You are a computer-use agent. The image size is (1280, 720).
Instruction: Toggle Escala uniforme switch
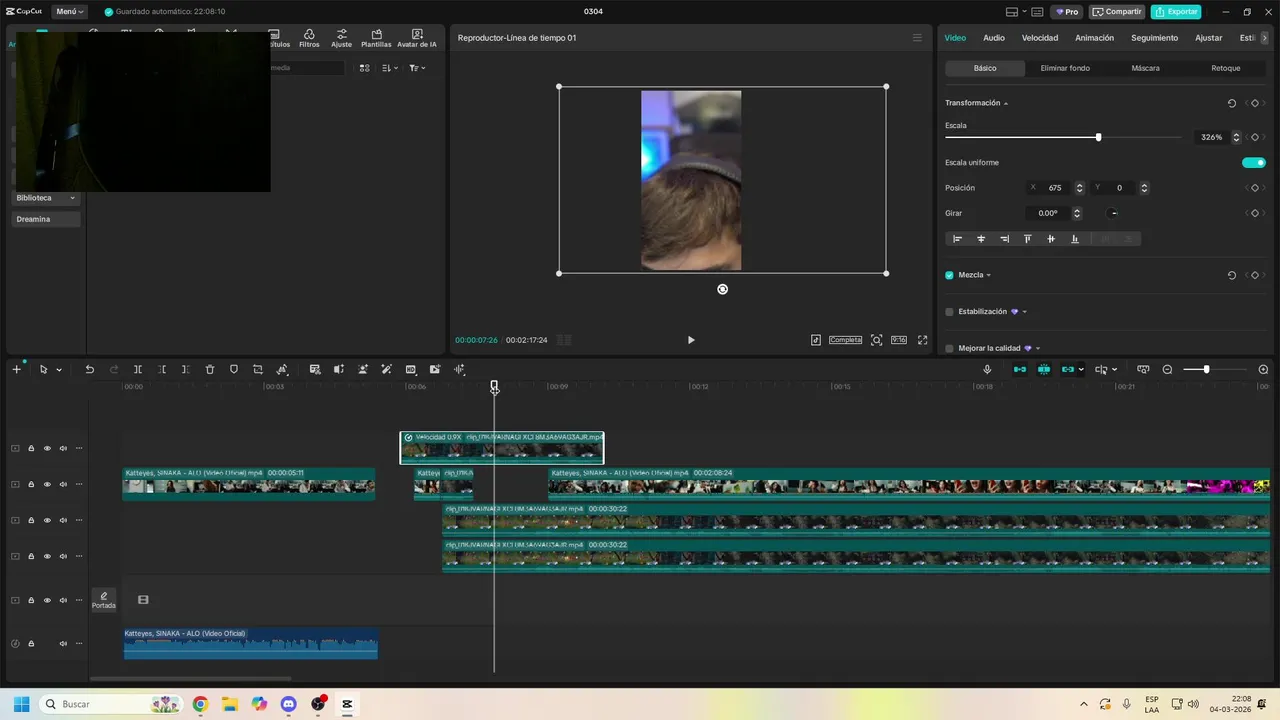coord(1254,162)
